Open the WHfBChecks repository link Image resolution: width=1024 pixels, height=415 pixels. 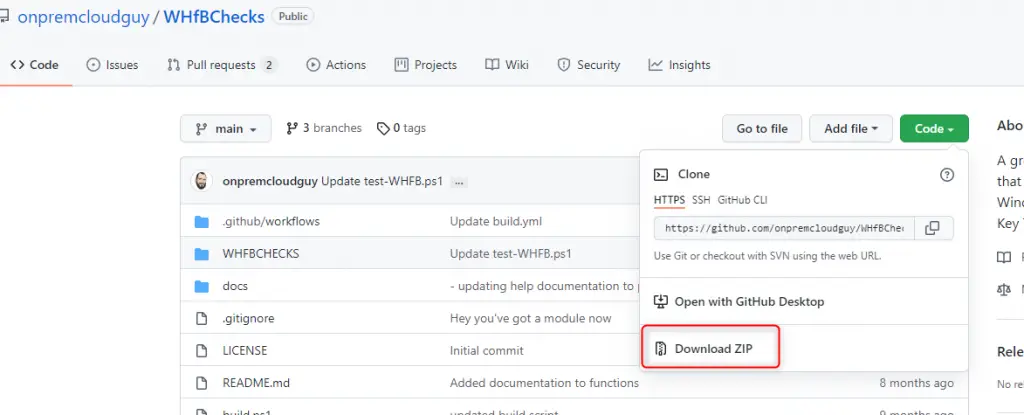tap(214, 17)
